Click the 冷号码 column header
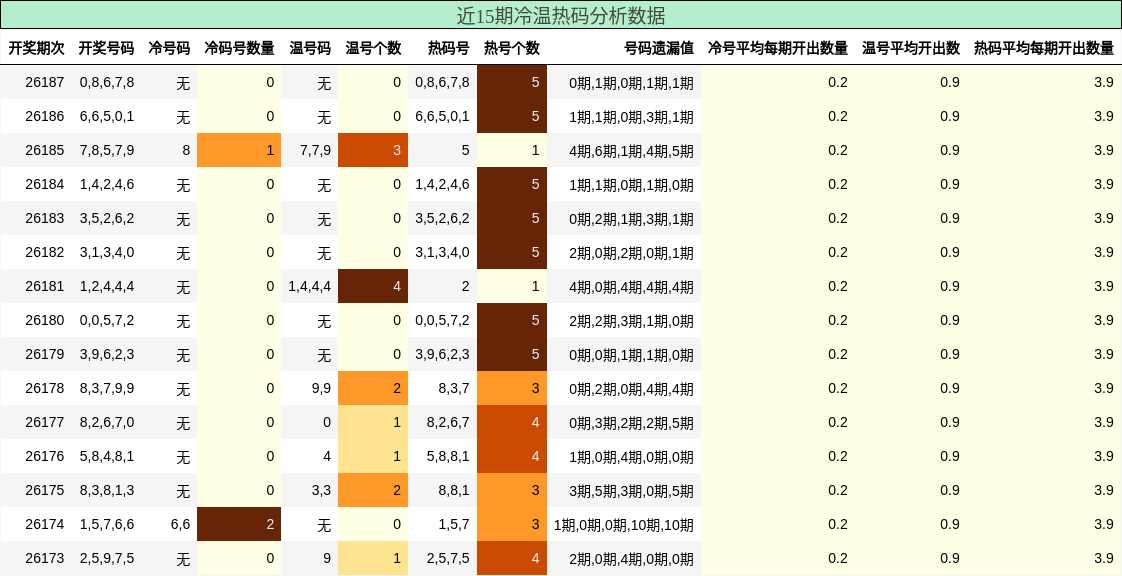Viewport: 1122px width, 576px height. (170, 48)
